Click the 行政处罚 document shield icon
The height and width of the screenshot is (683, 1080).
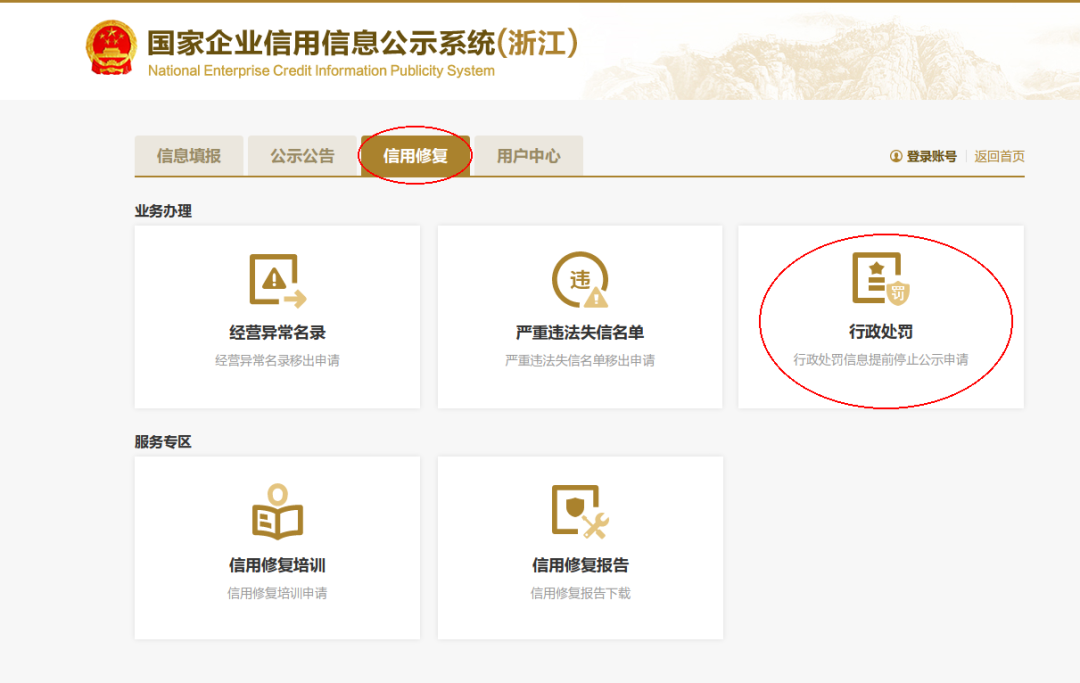880,278
